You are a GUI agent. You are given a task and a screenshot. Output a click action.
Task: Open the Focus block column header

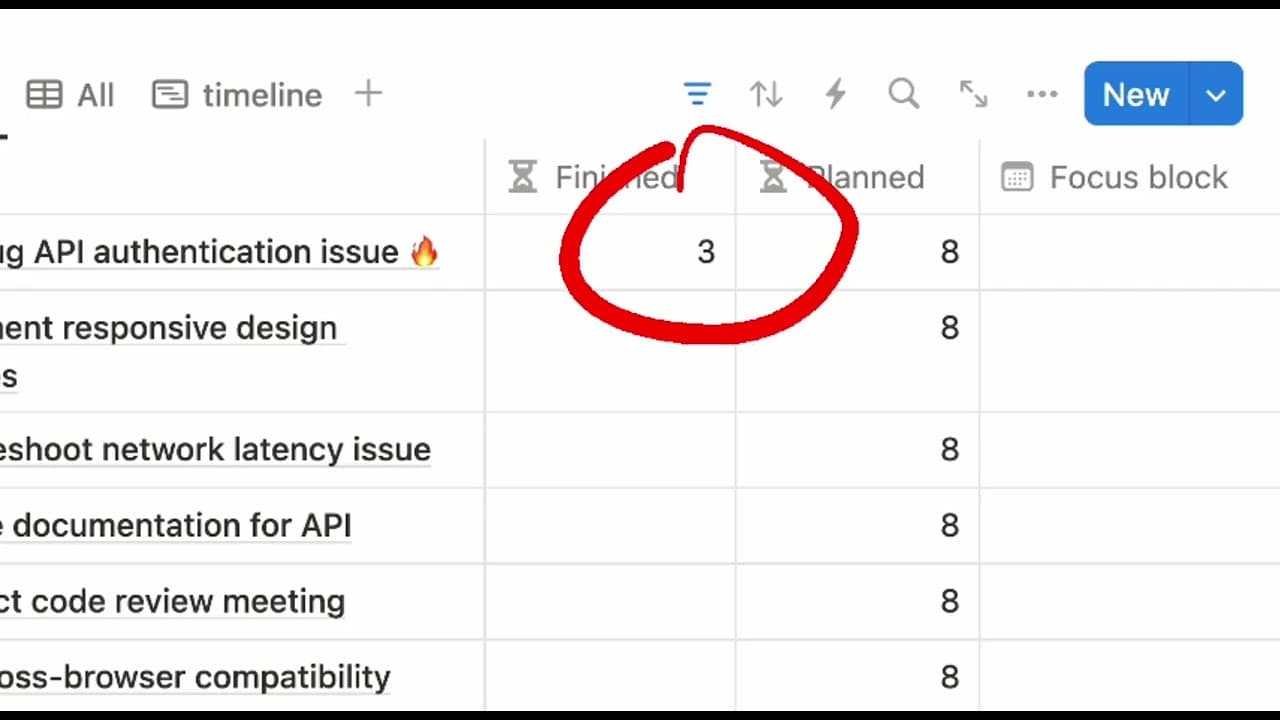pos(1115,178)
